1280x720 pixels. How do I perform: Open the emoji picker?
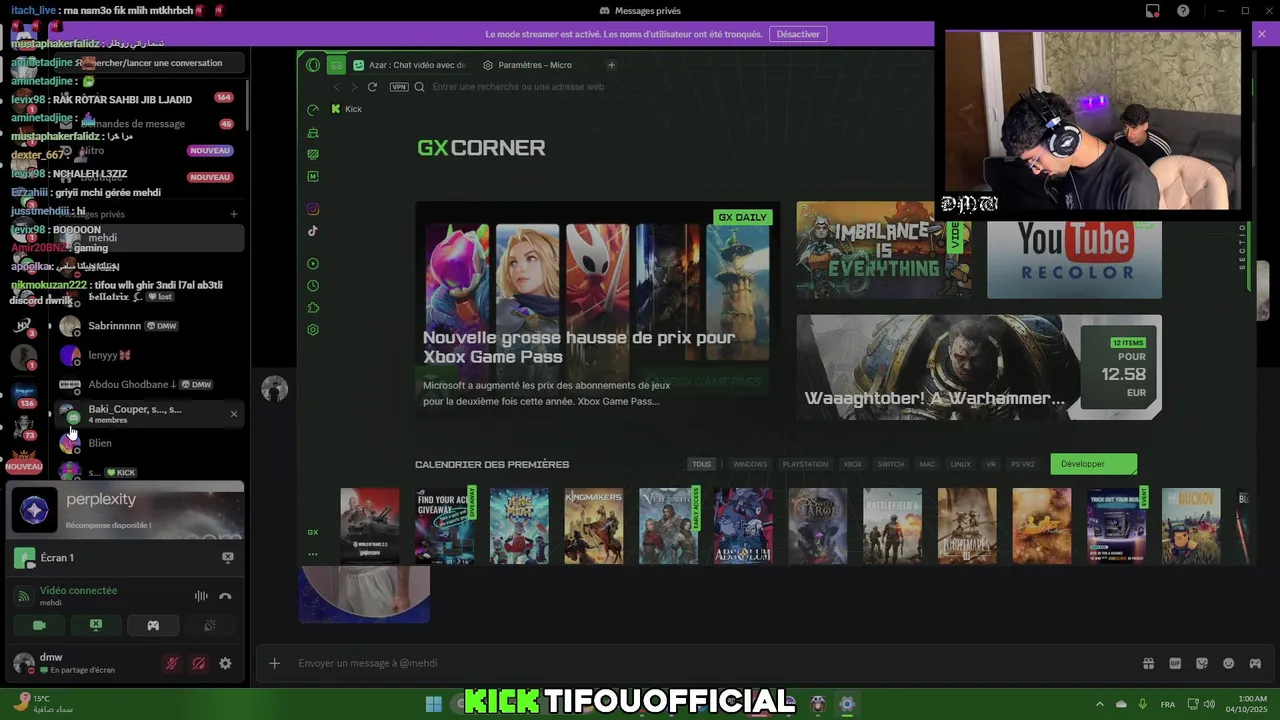pos(1228,663)
